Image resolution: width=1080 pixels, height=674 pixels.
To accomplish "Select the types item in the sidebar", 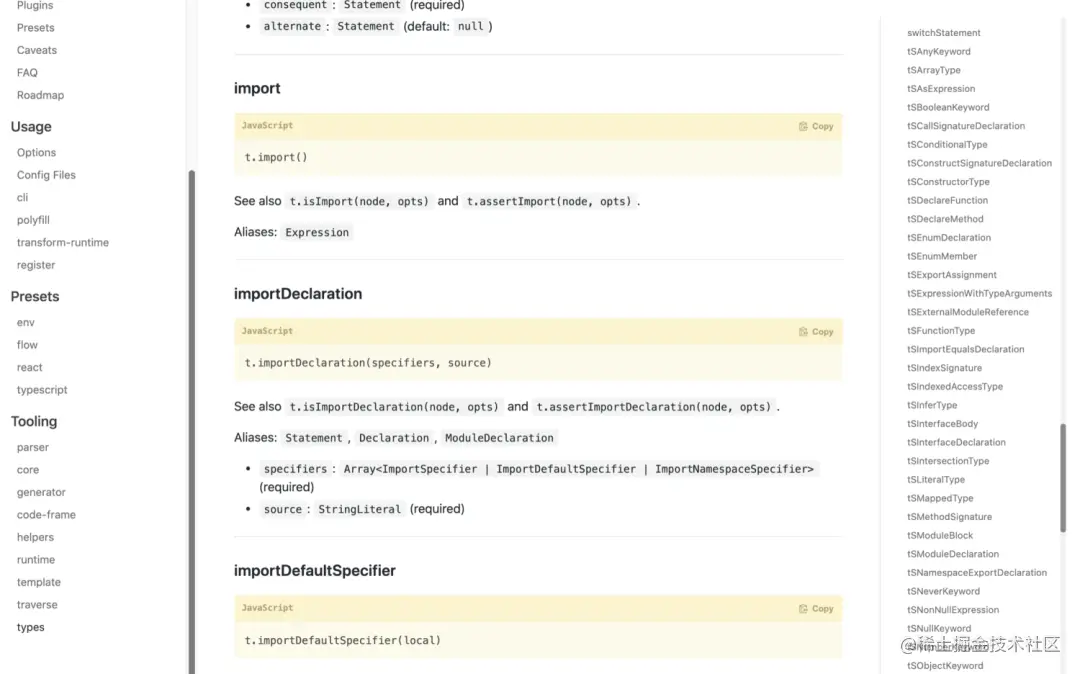I will (30, 627).
